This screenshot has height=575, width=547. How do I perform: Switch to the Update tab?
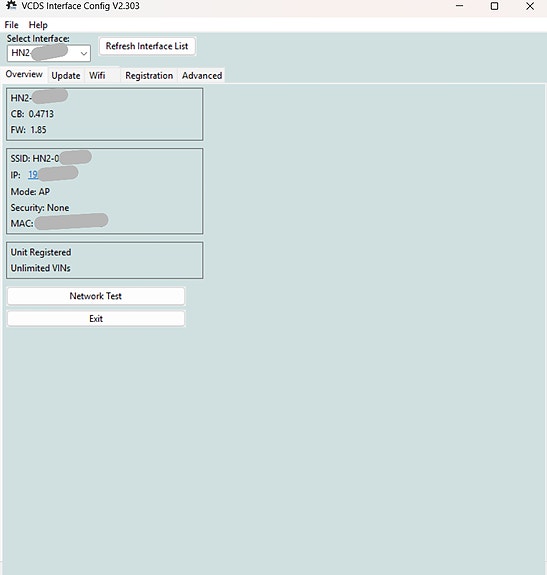(x=66, y=76)
